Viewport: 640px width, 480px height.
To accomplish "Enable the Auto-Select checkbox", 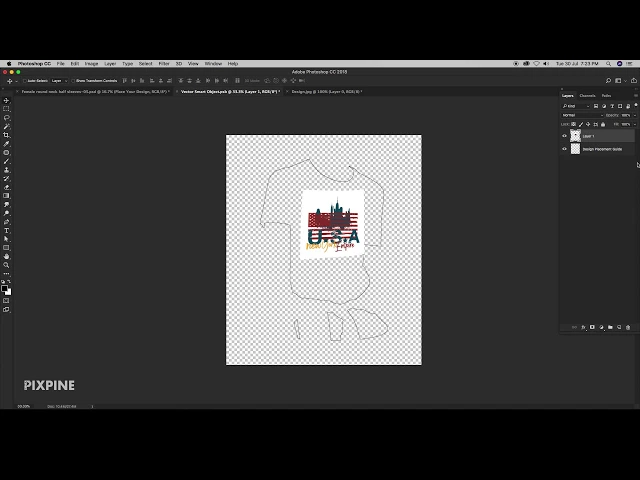I will click(25, 81).
